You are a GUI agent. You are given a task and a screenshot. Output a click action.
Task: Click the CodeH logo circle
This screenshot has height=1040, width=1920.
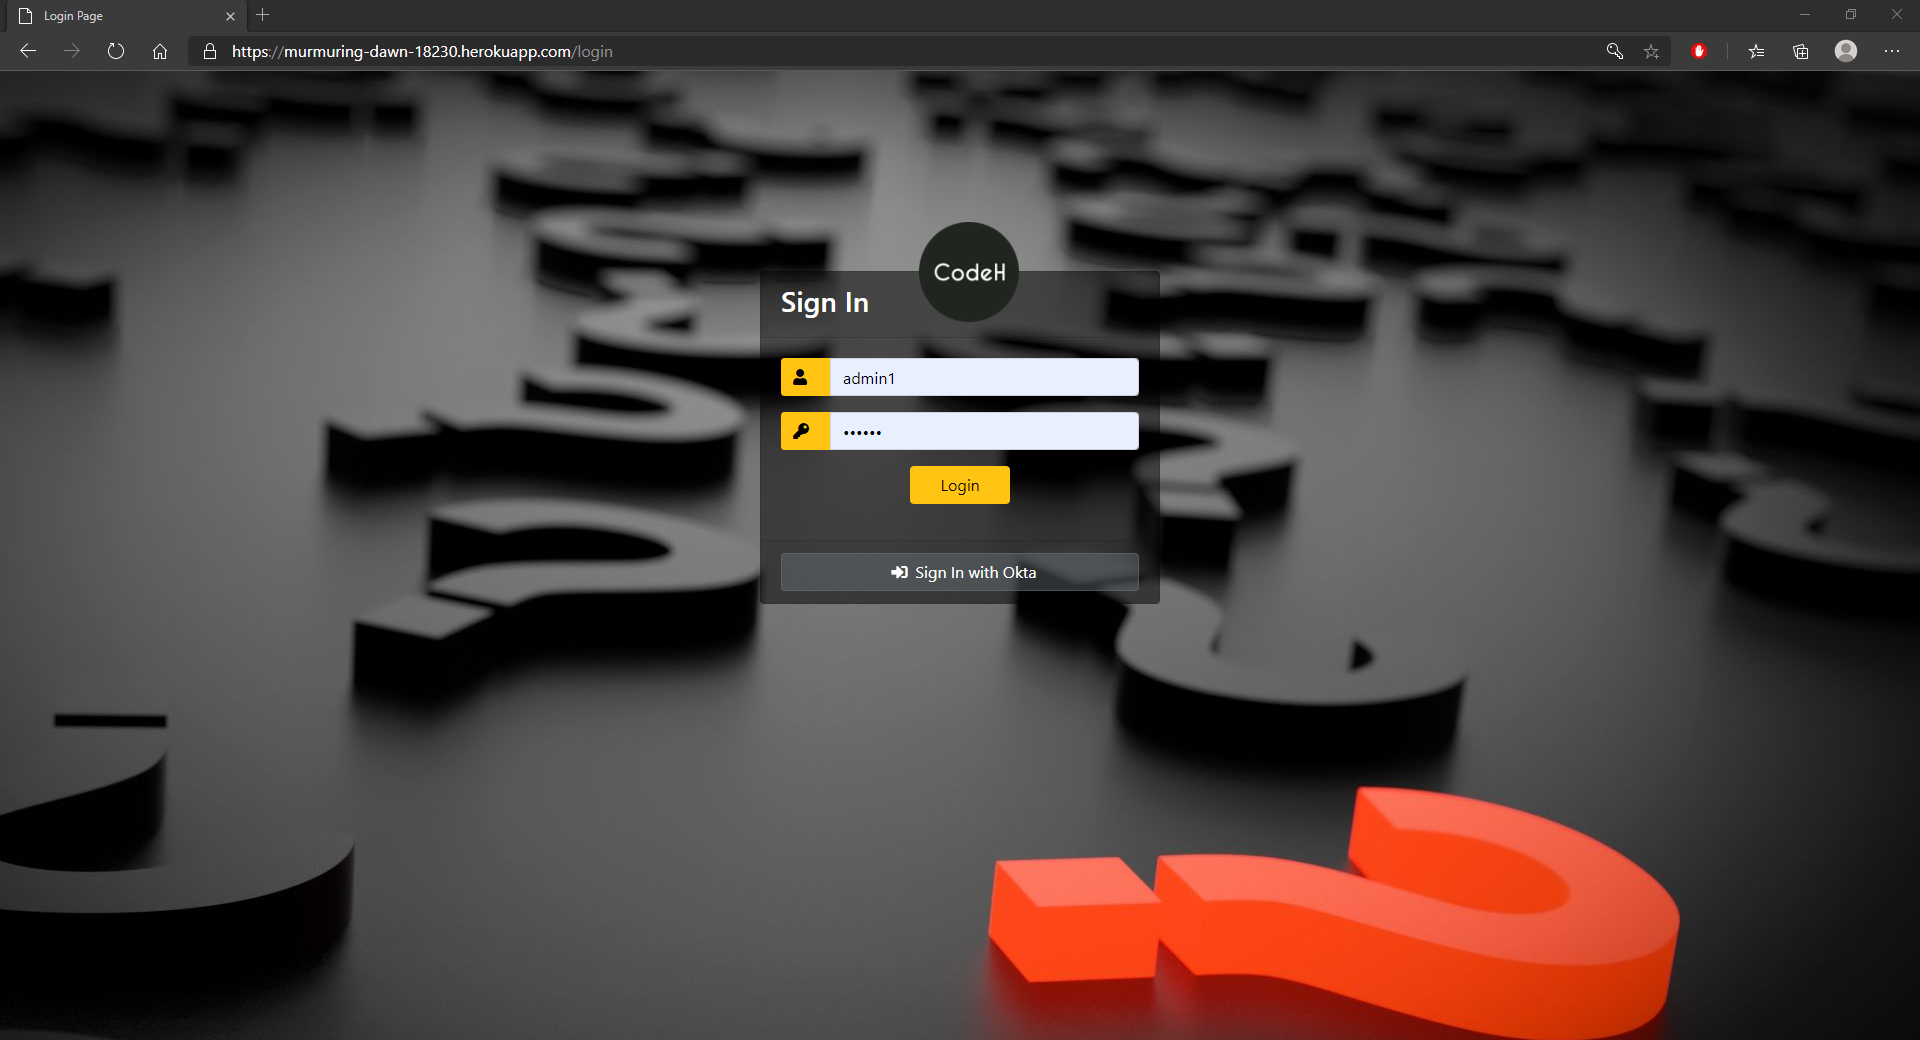pyautogui.click(x=969, y=272)
